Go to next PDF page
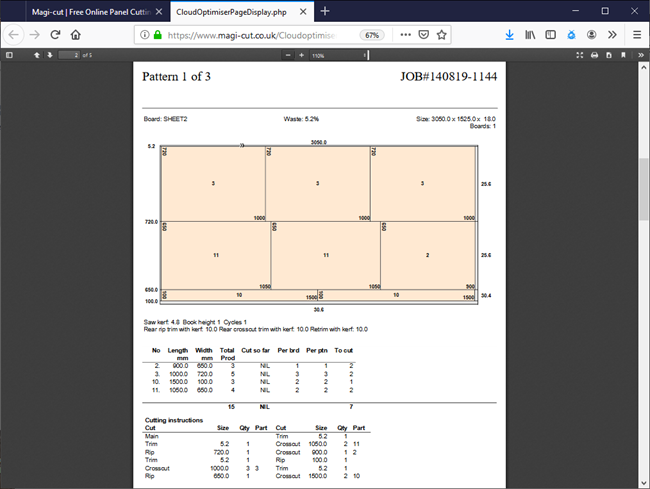Screen dimensions: 650x489 (50, 55)
